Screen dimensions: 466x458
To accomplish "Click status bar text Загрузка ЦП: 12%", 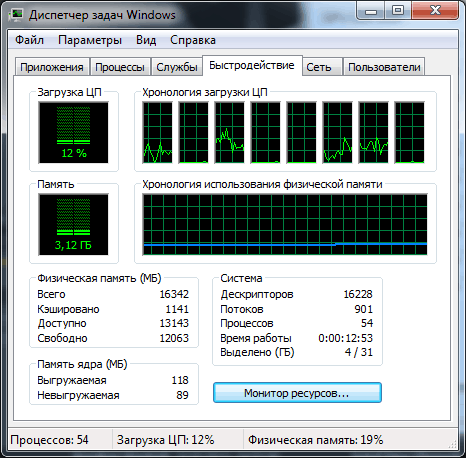I will (166, 440).
